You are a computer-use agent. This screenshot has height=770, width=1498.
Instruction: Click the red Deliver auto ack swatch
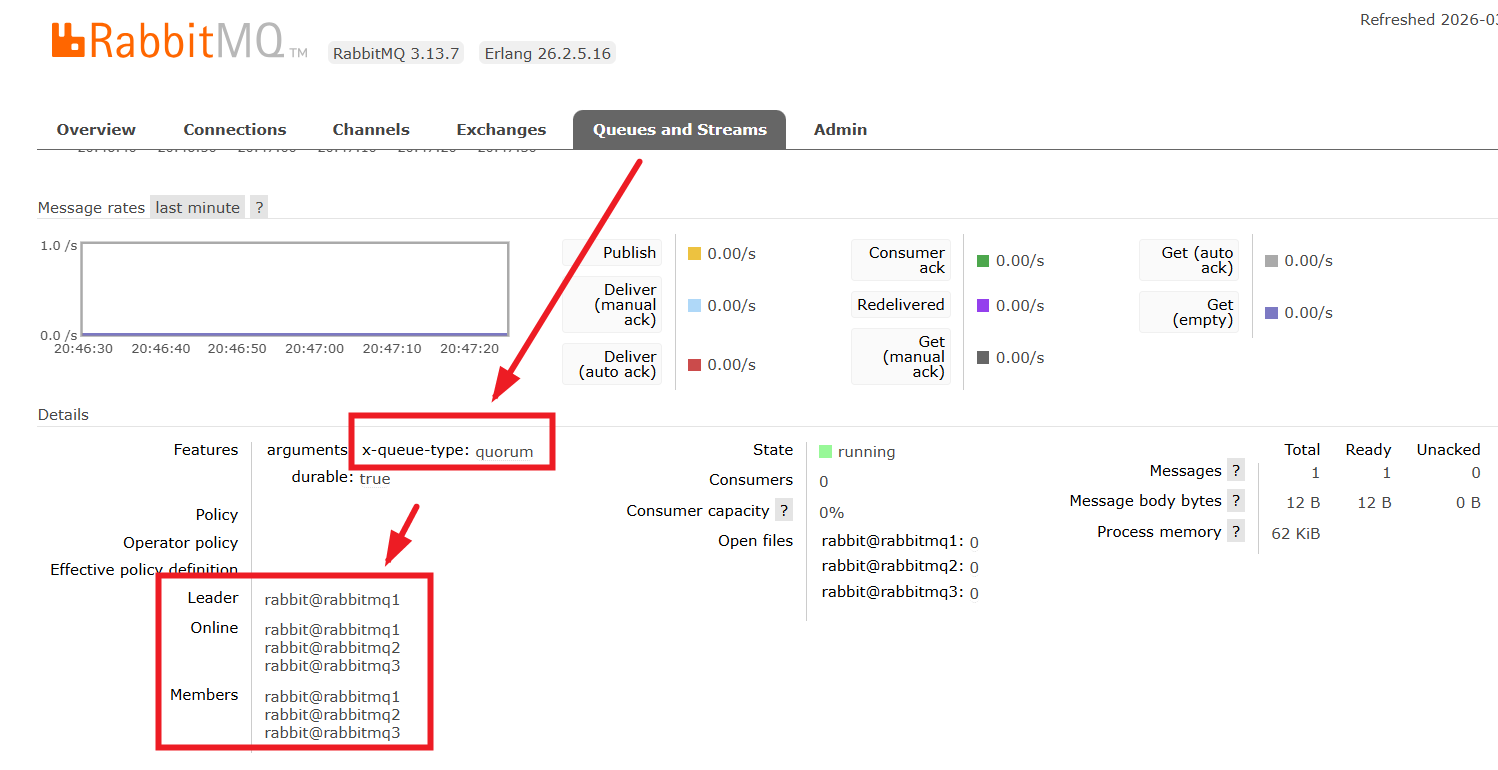click(694, 365)
